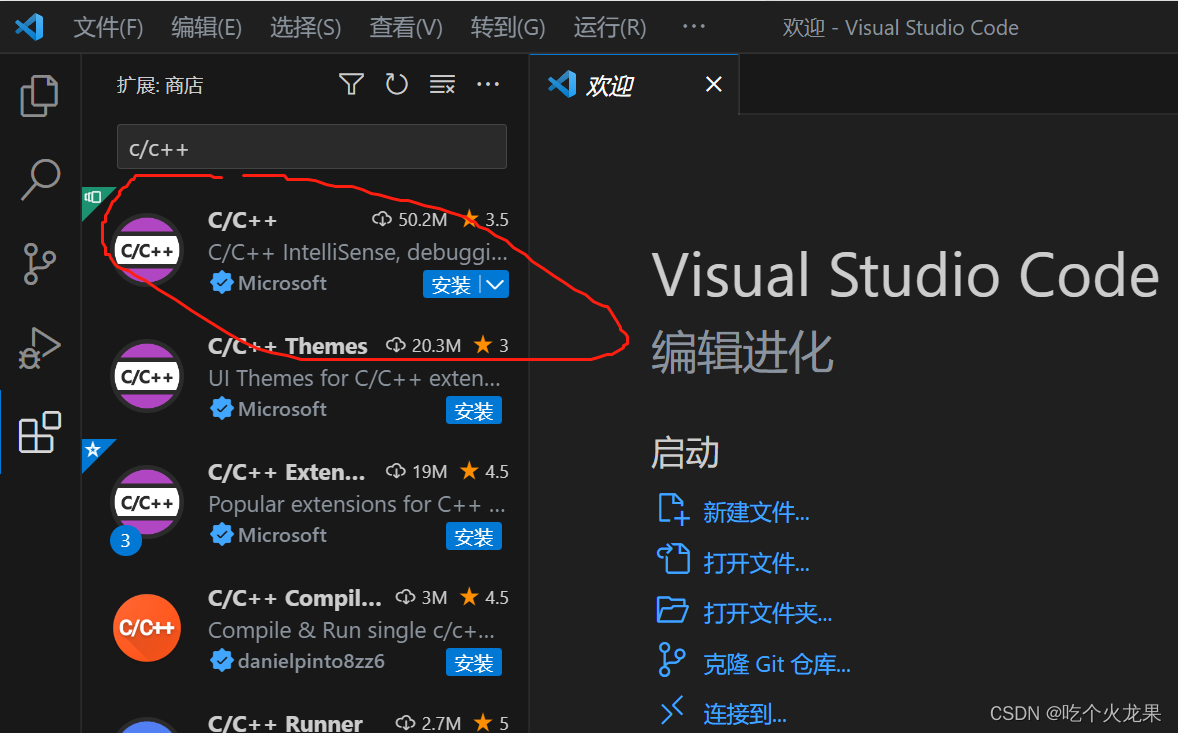Viewport: 1178px width, 733px height.
Task: Install the C/C++ extension by Microsoft
Action: coord(452,285)
